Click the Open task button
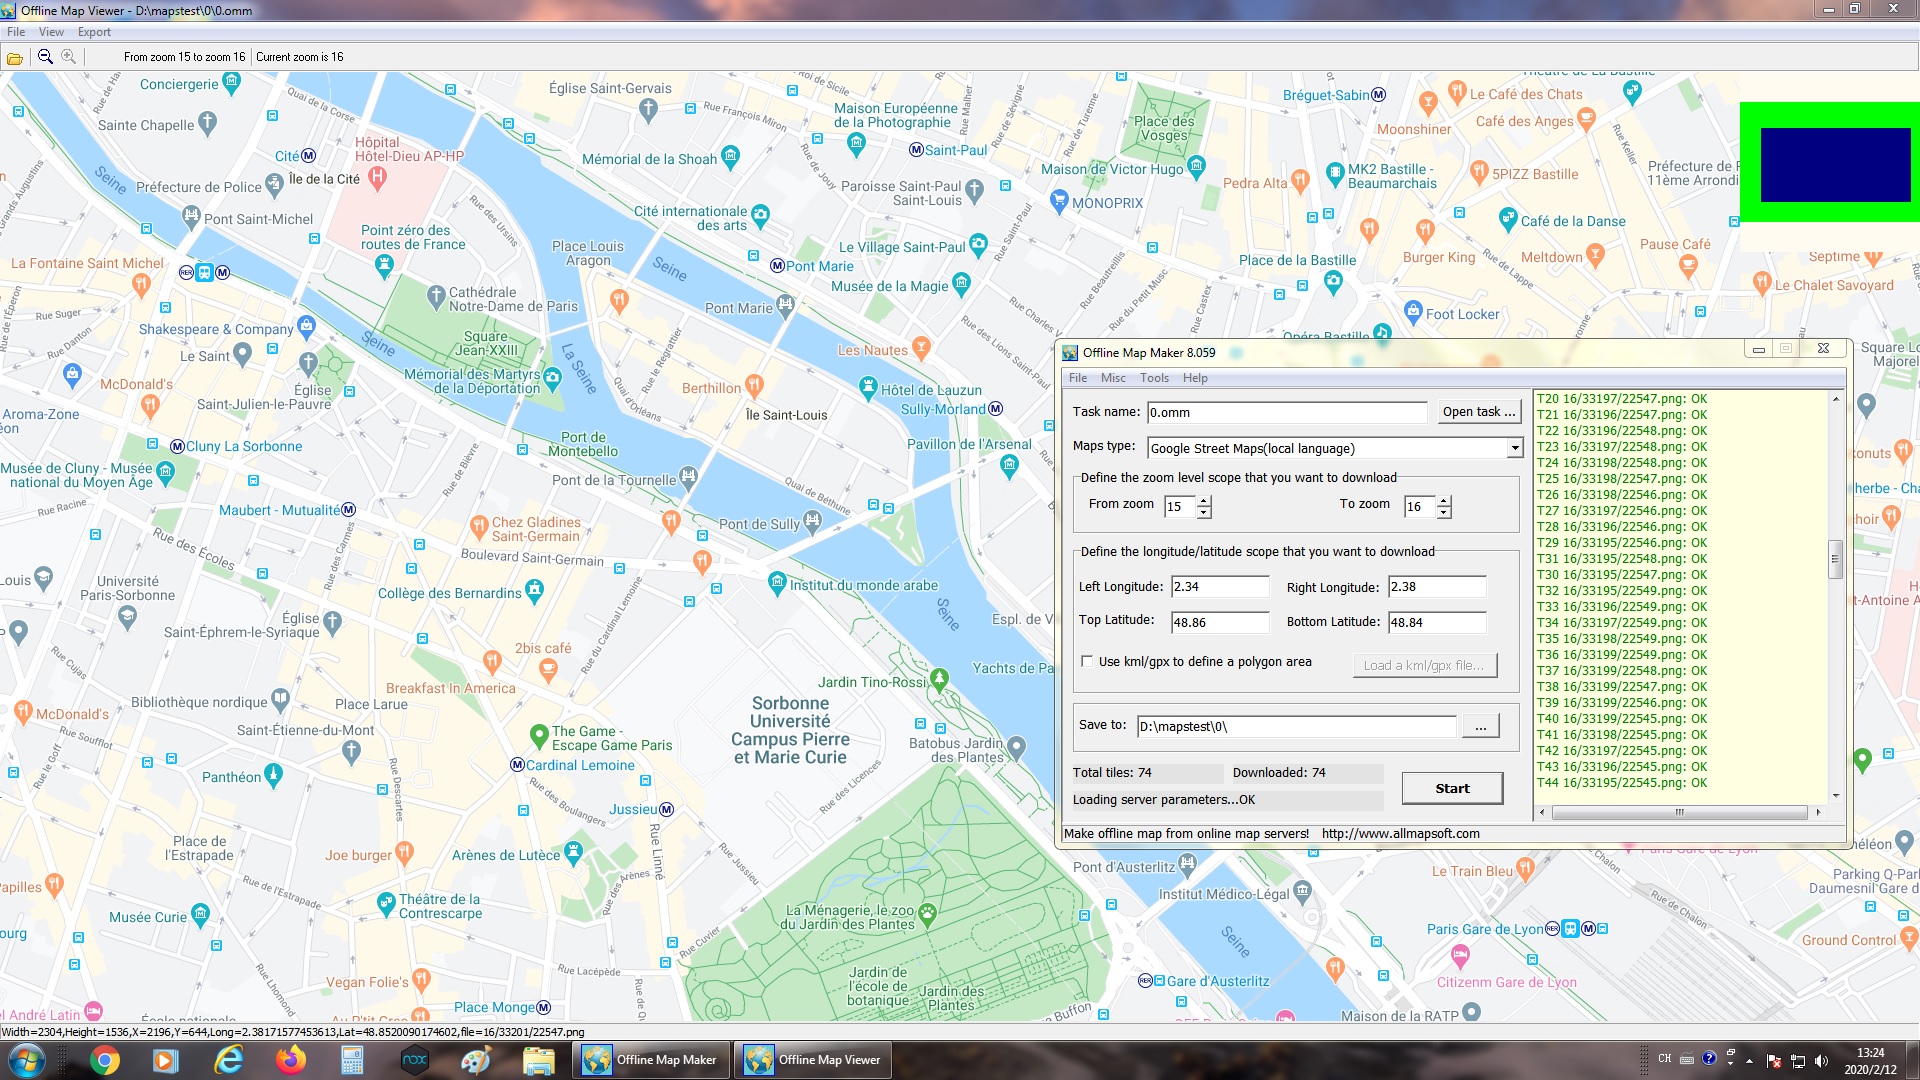Screen dimensions: 1920x1080 click(1477, 411)
